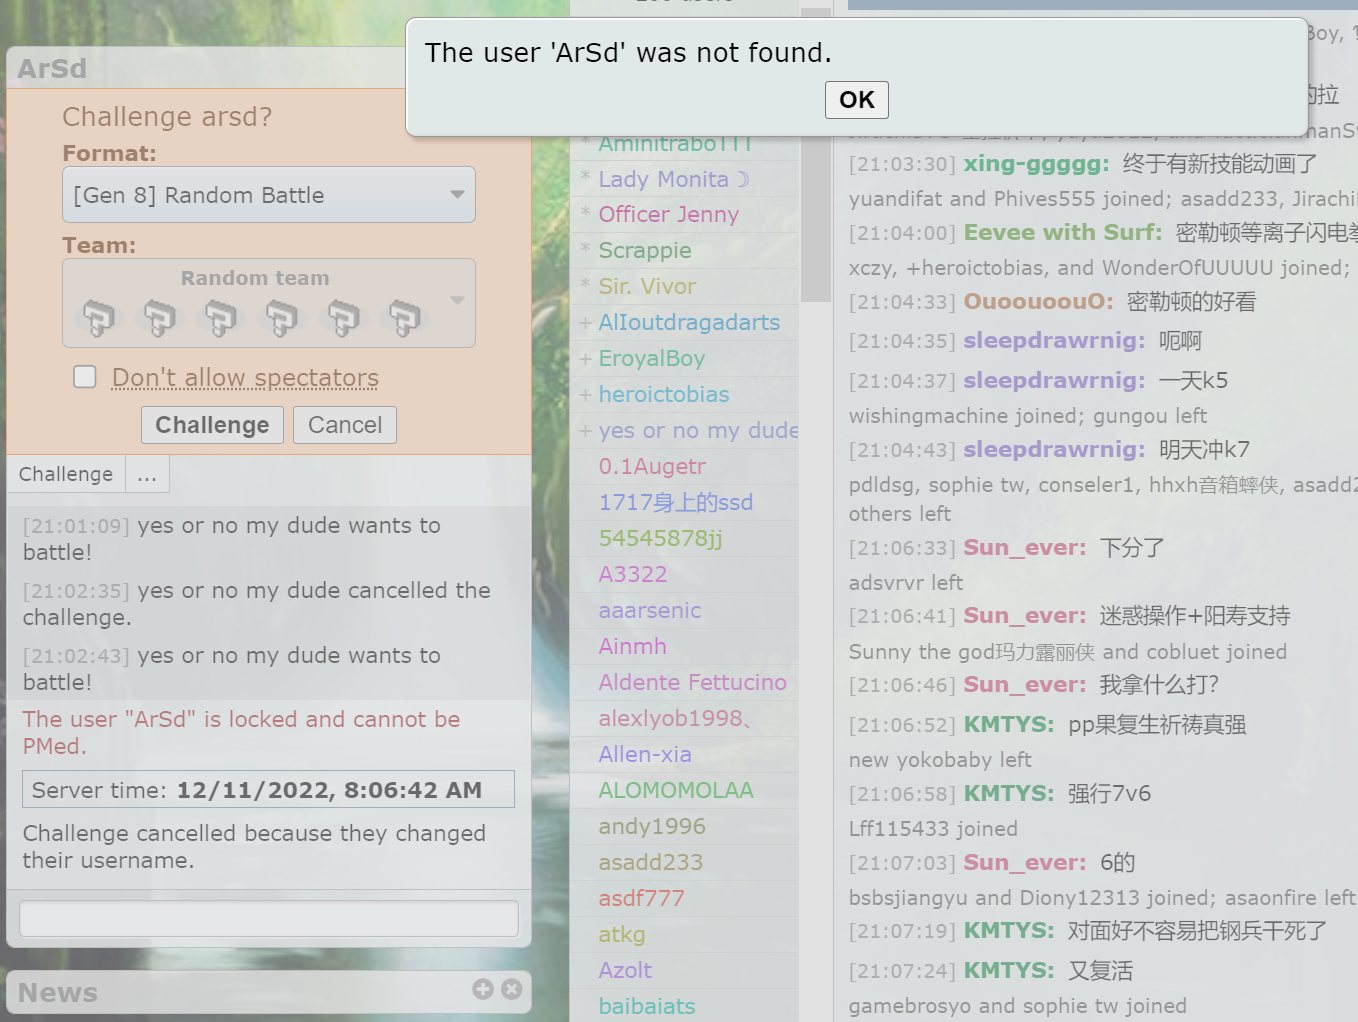This screenshot has width=1358, height=1022.
Task: Click Sun_ever's name at 21:07:03
Action: (1025, 862)
